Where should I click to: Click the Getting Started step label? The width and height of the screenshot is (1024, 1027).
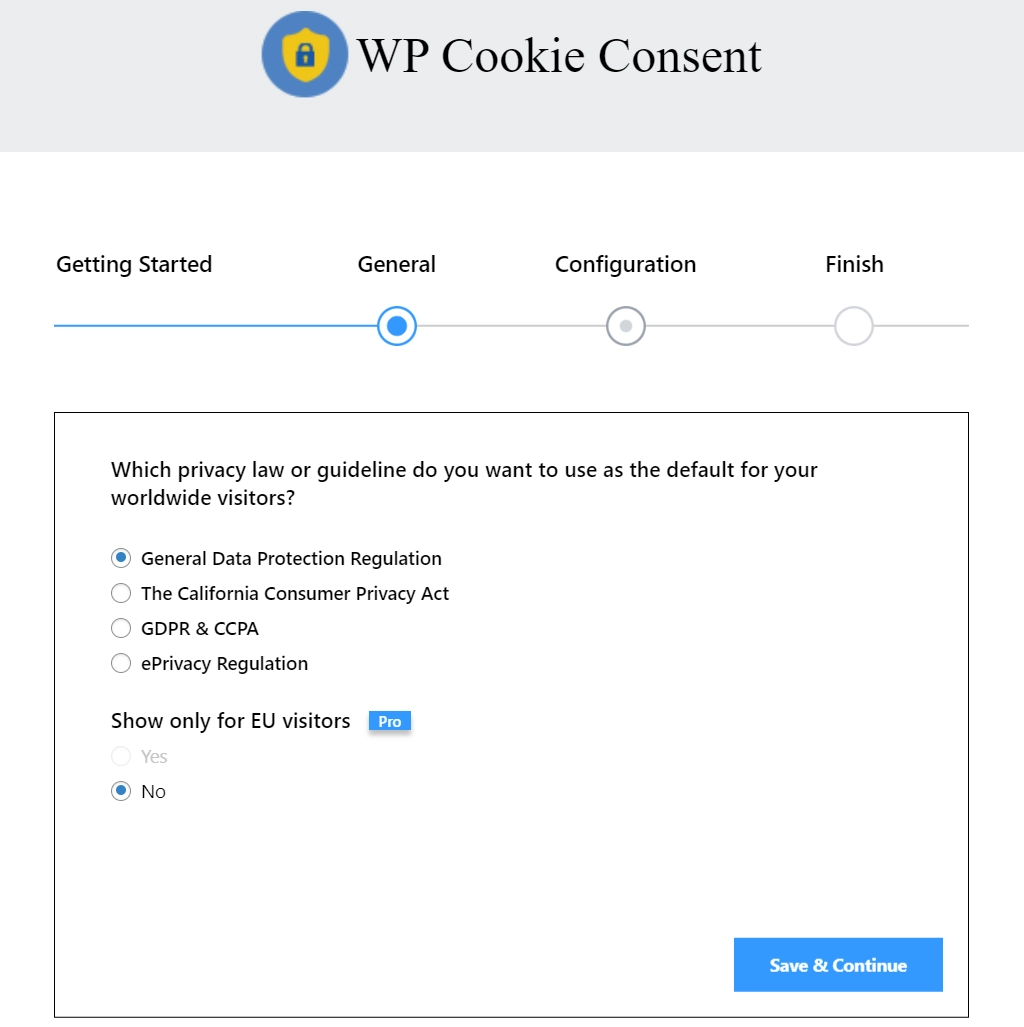(134, 264)
